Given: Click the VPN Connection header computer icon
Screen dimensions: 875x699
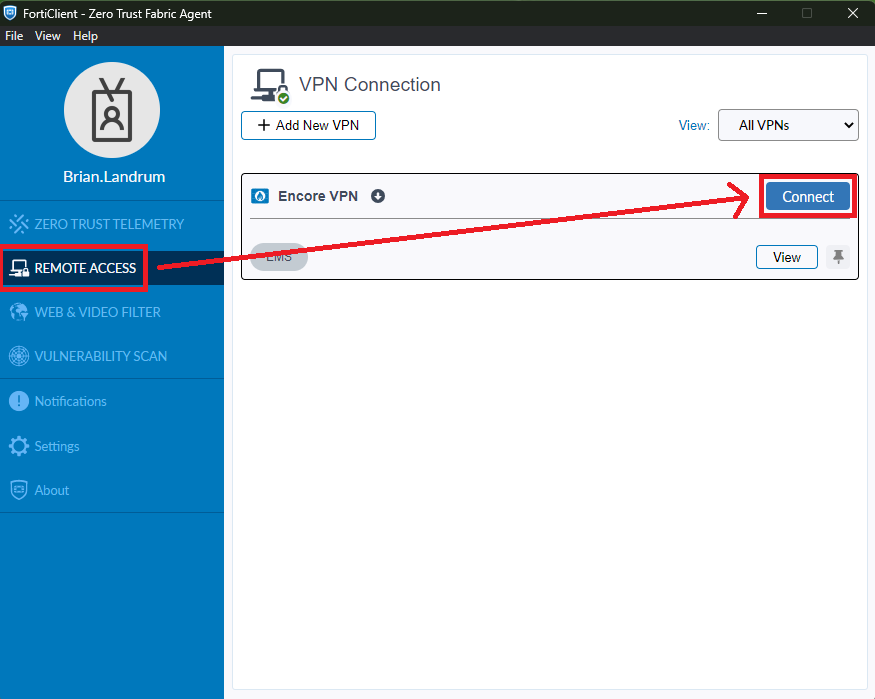Looking at the screenshot, I should 271,85.
